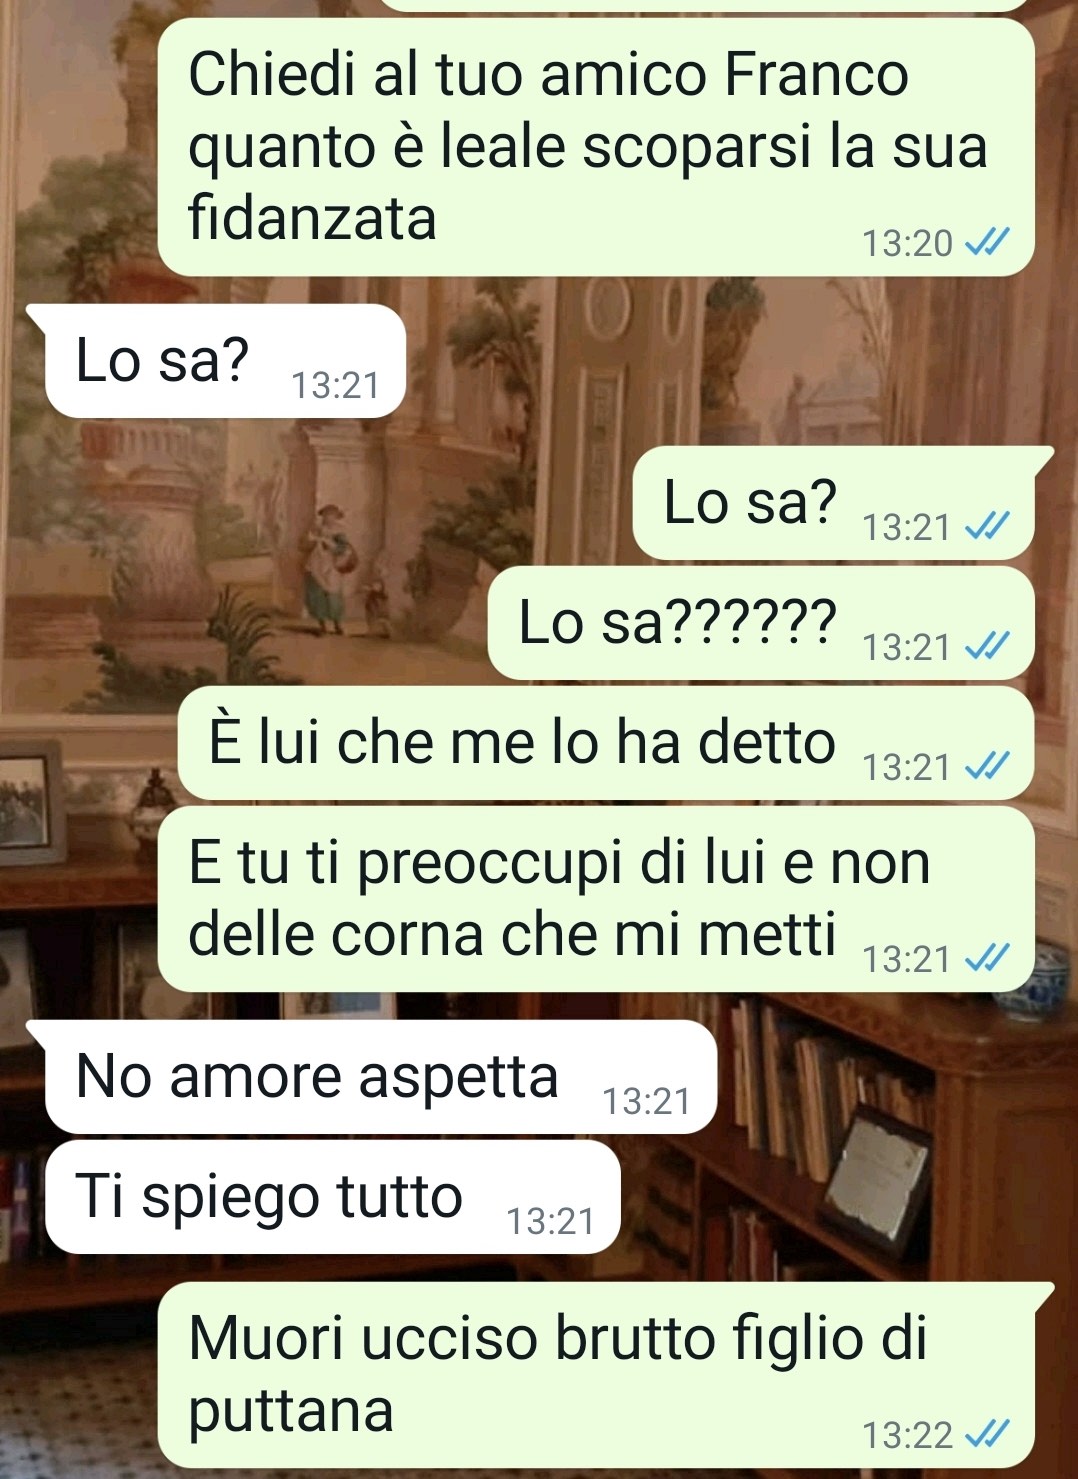The width and height of the screenshot is (1078, 1479).
Task: Tap the 13:22 timestamp on the last message
Action: pyautogui.click(x=907, y=1435)
